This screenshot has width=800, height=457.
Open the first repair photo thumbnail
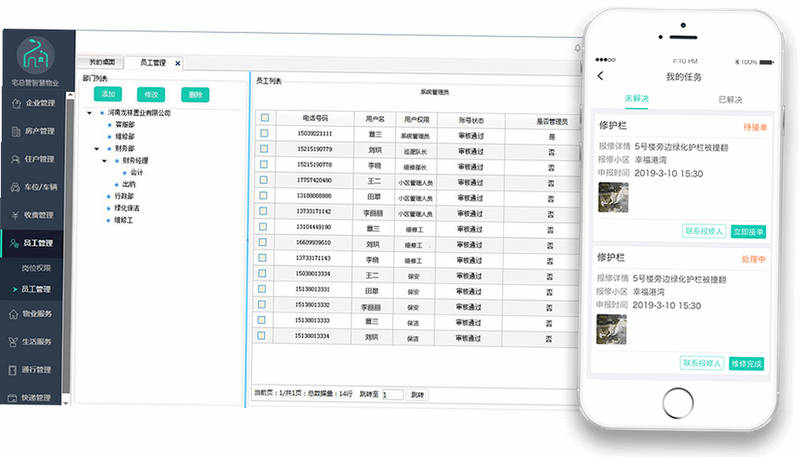(613, 197)
